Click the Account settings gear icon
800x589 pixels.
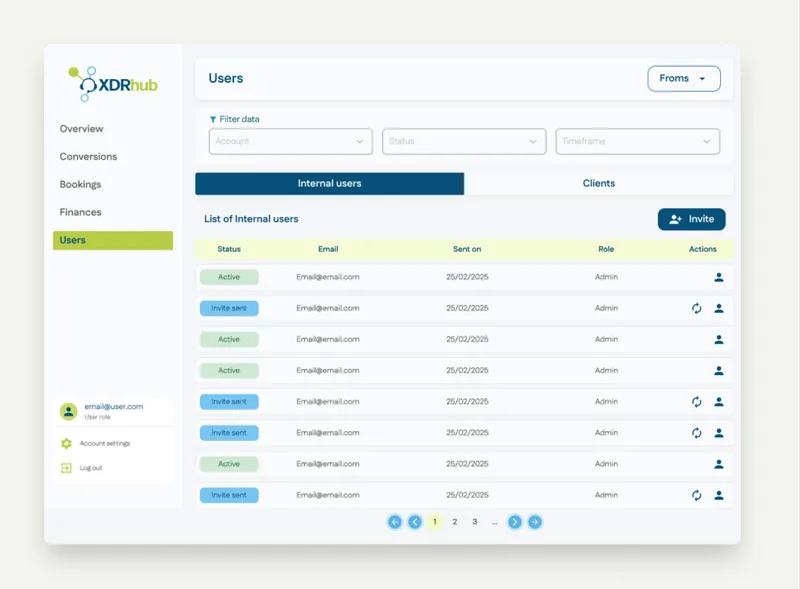point(66,444)
